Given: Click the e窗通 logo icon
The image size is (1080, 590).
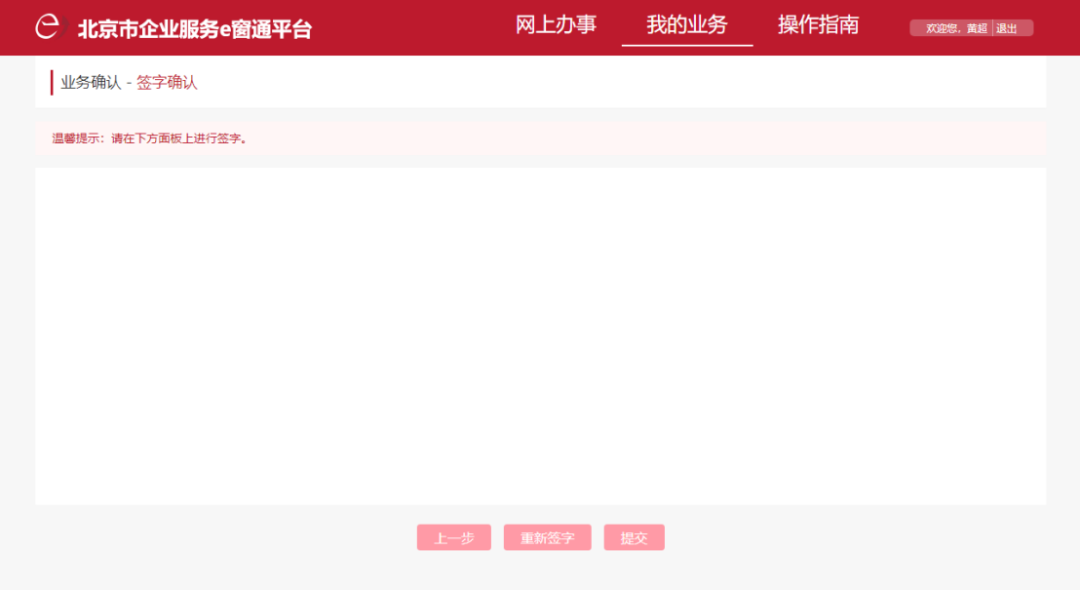Looking at the screenshot, I should tap(50, 27).
